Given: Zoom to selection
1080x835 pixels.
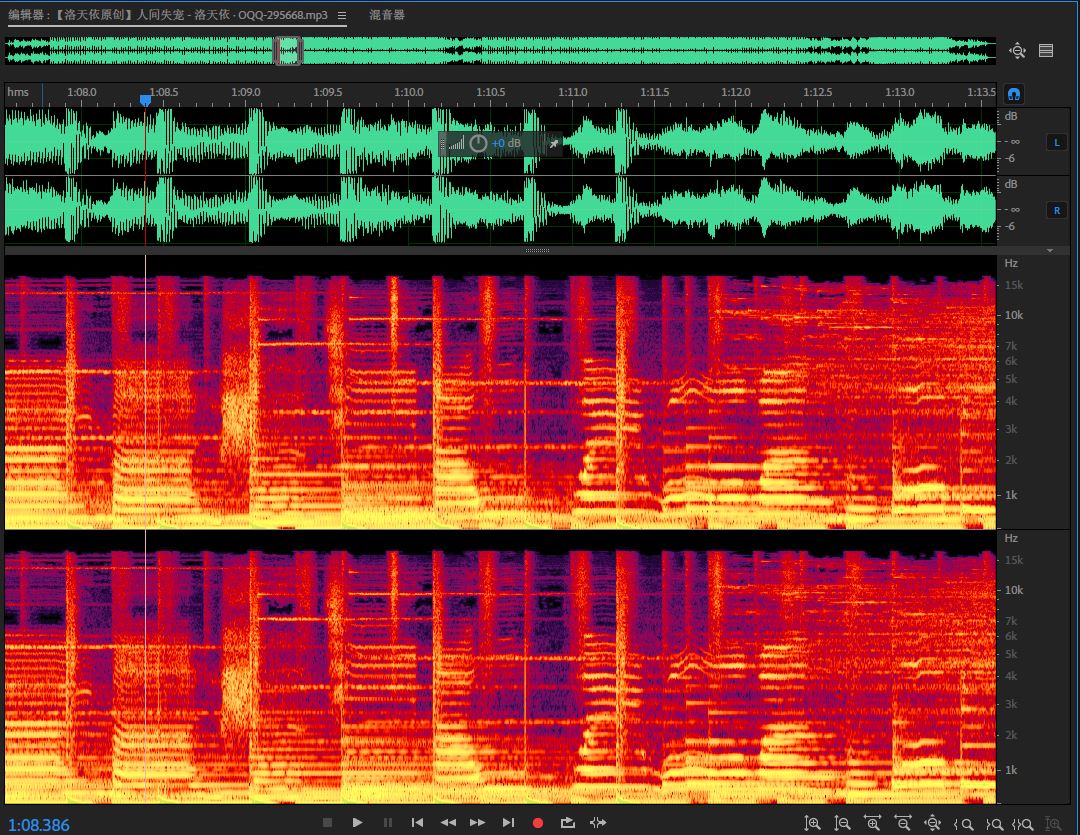Looking at the screenshot, I should (x=1022, y=824).
